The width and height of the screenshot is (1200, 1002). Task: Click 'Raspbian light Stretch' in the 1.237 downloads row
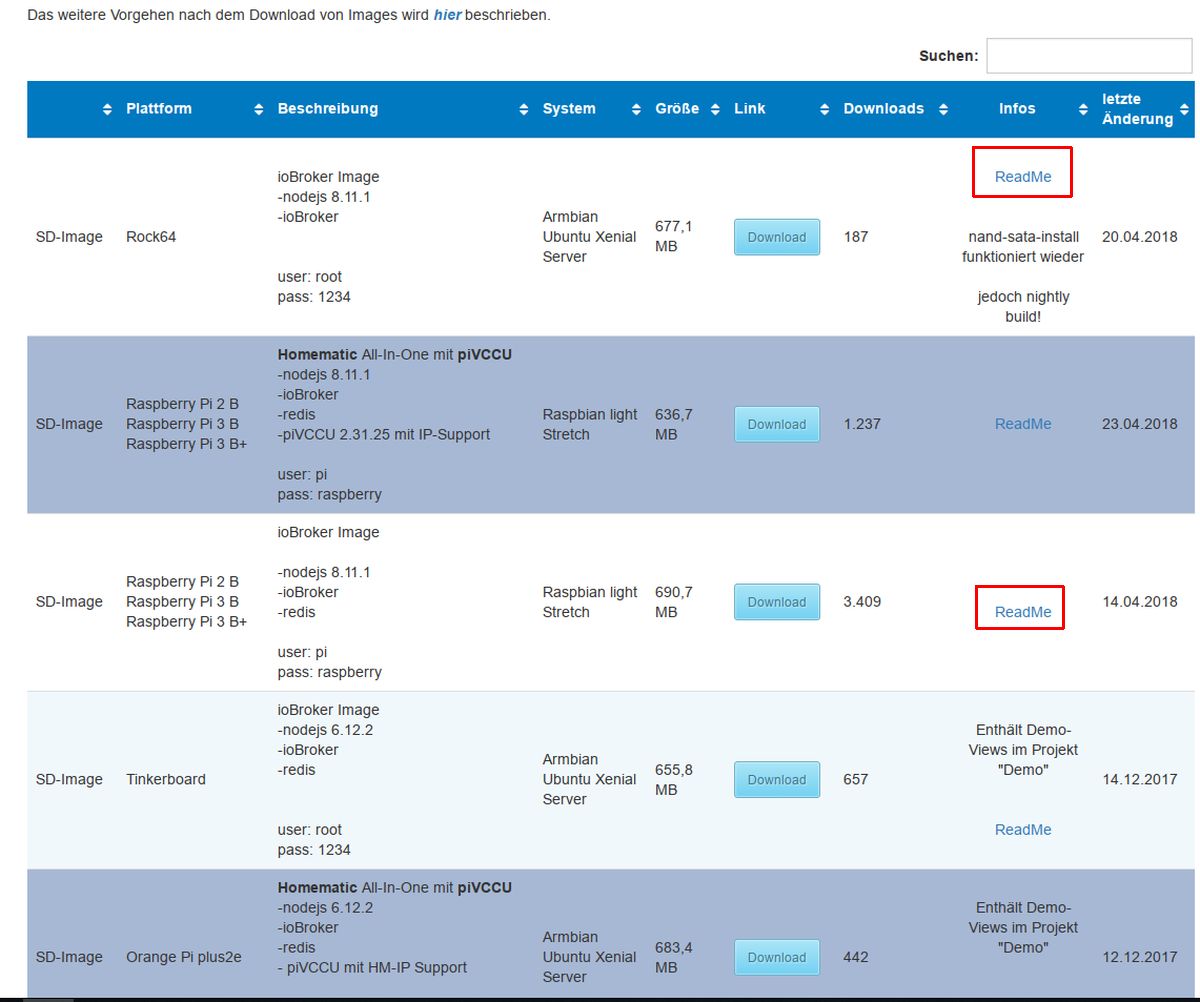590,424
